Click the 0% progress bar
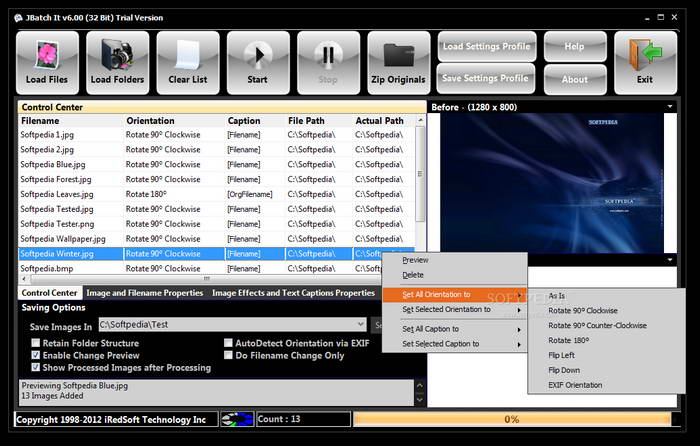 (x=512, y=419)
